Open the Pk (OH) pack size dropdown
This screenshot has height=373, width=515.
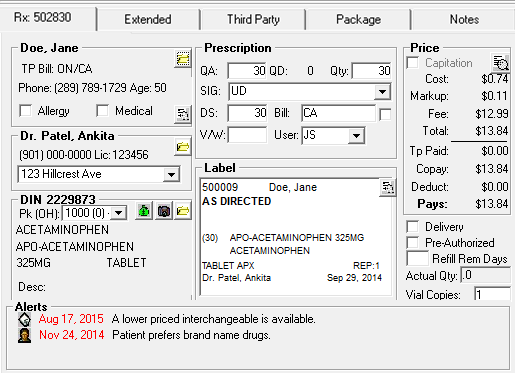point(118,213)
